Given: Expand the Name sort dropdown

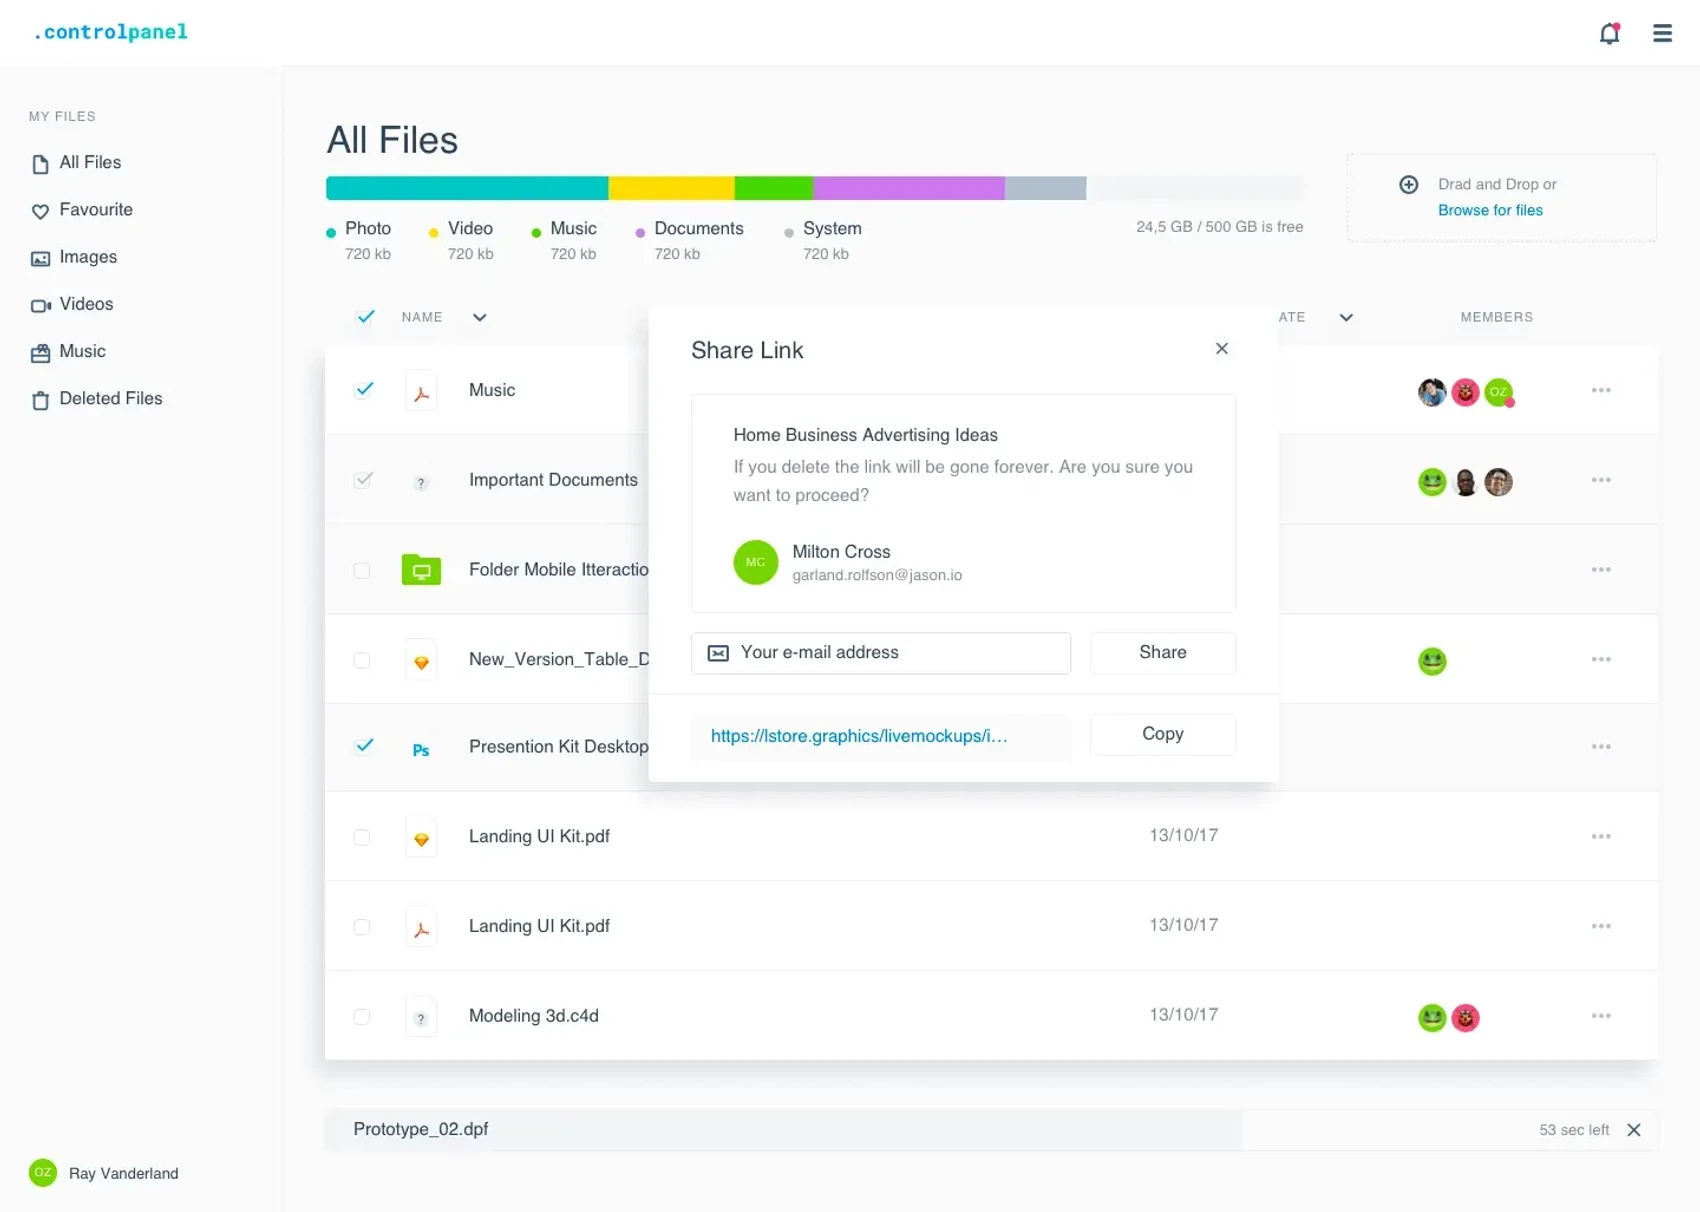Looking at the screenshot, I should tap(480, 318).
